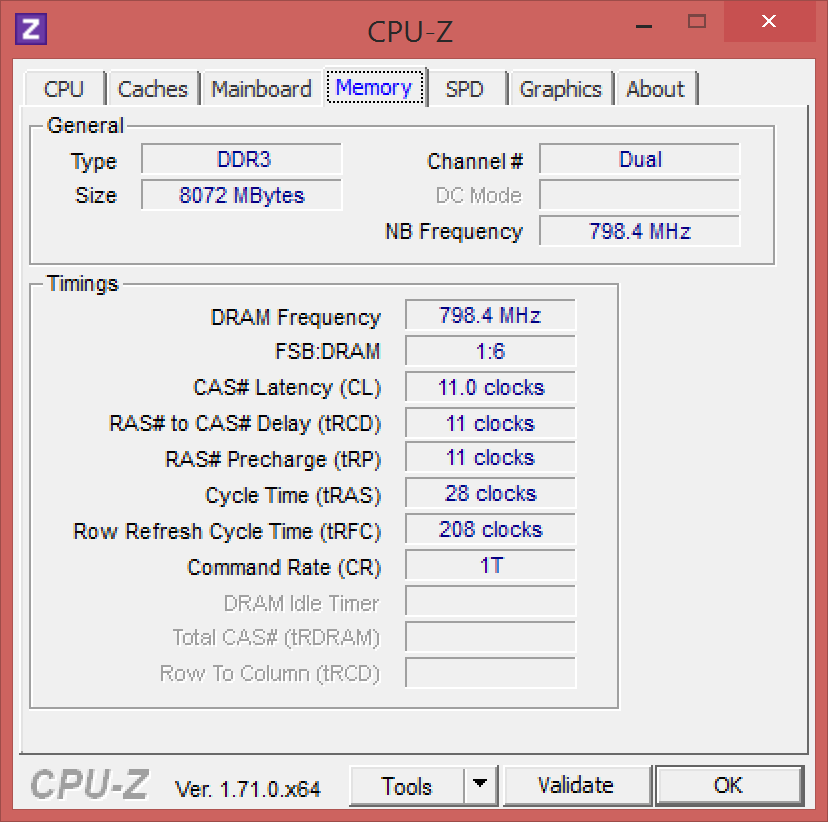
Task: Switch to the Caches tab
Action: (x=153, y=89)
